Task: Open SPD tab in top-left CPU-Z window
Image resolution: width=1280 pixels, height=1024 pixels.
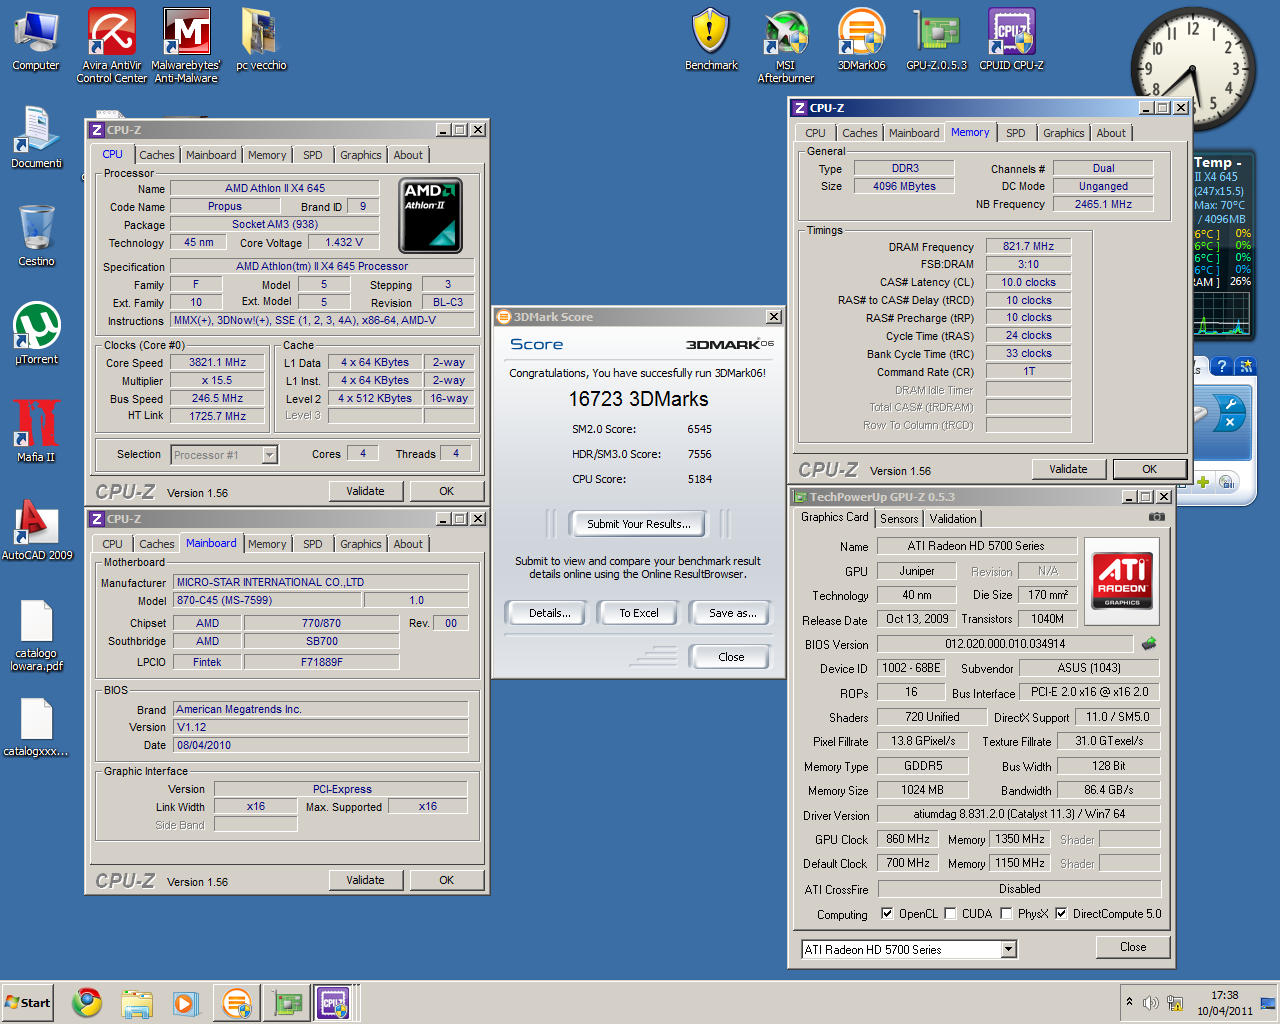Action: 313,155
